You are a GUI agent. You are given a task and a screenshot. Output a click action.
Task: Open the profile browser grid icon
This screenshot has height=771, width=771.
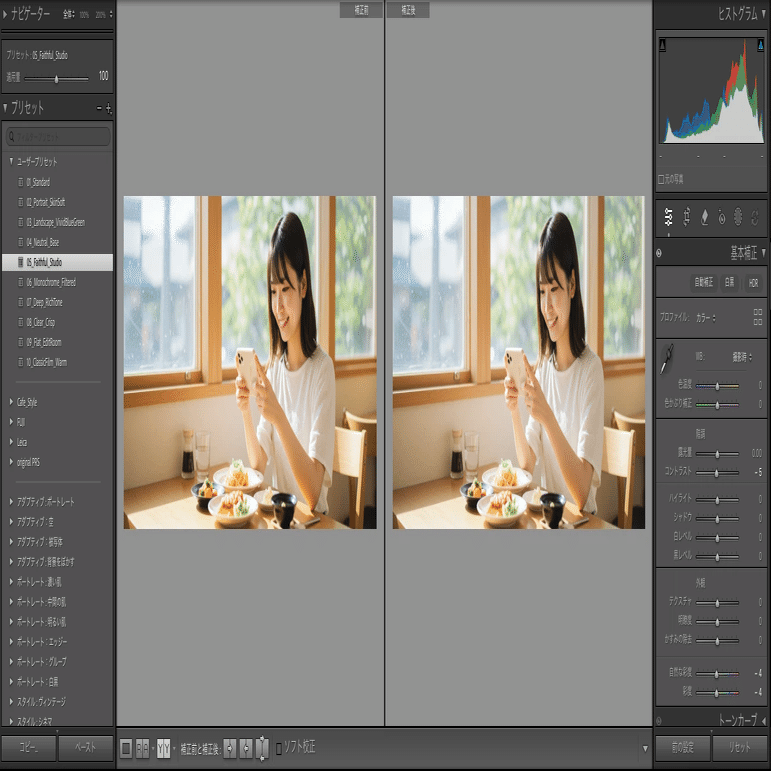(758, 317)
